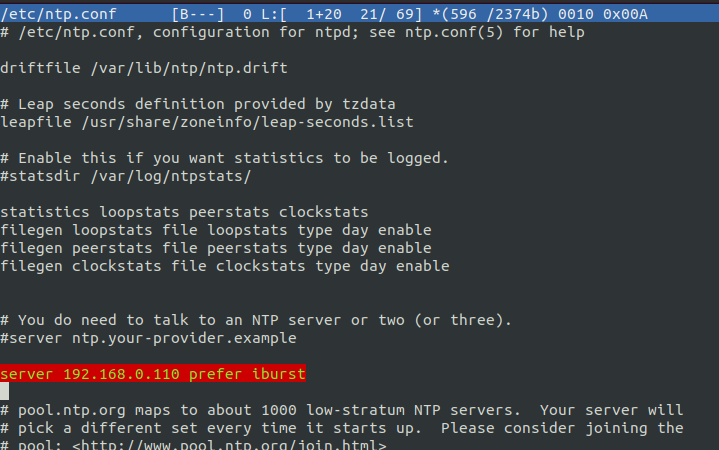Click the leapfile /usr/share/zoneinfo path line
The height and width of the screenshot is (450, 719).
[x=207, y=122]
